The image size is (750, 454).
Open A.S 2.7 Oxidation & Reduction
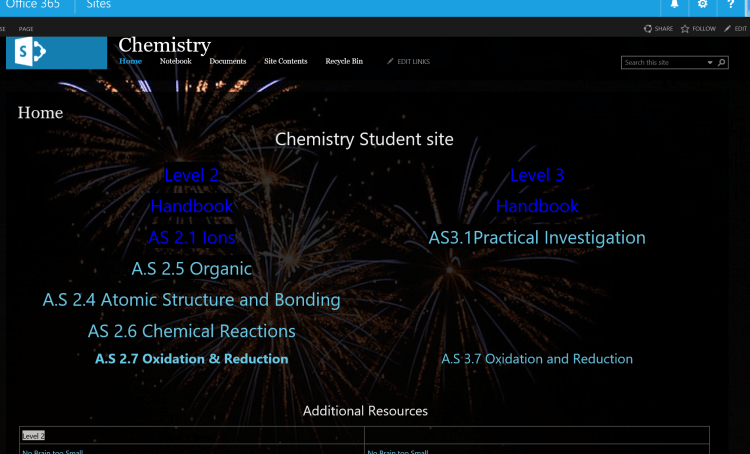(x=192, y=359)
